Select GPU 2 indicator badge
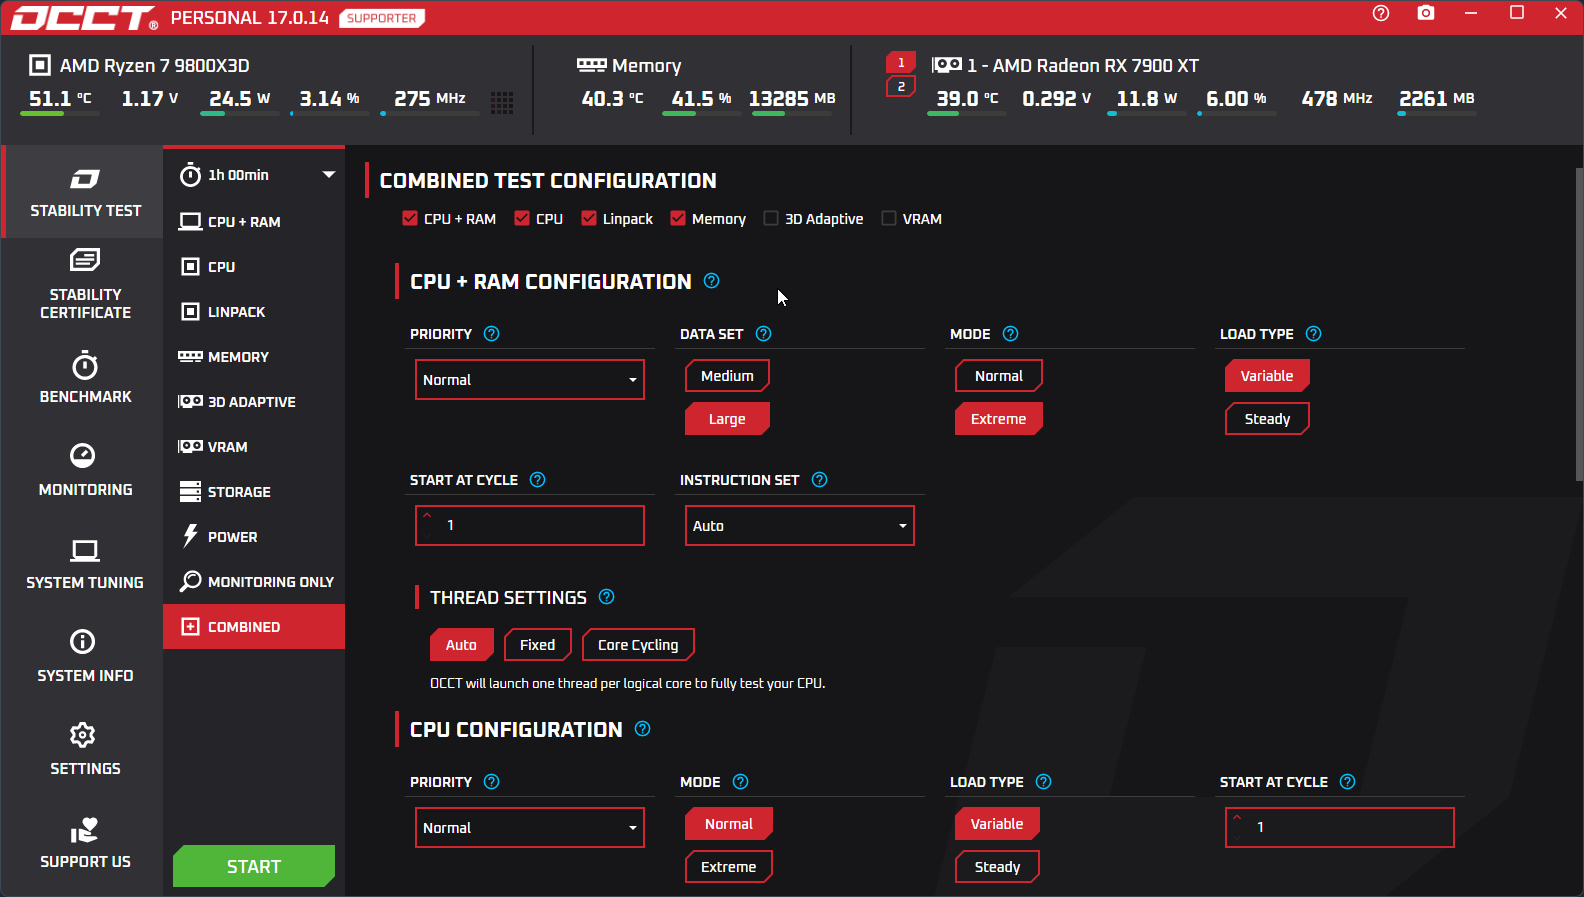This screenshot has width=1584, height=897. point(901,87)
